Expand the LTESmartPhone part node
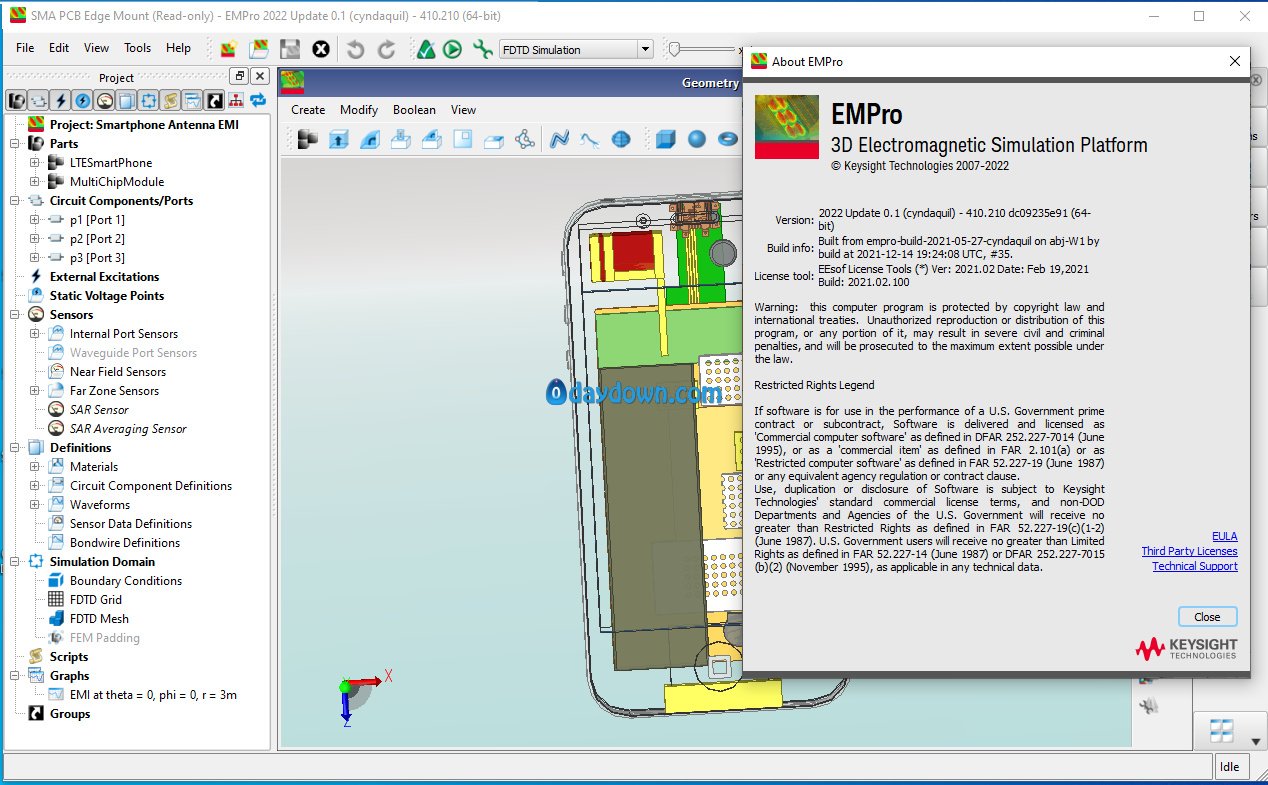 coord(35,163)
